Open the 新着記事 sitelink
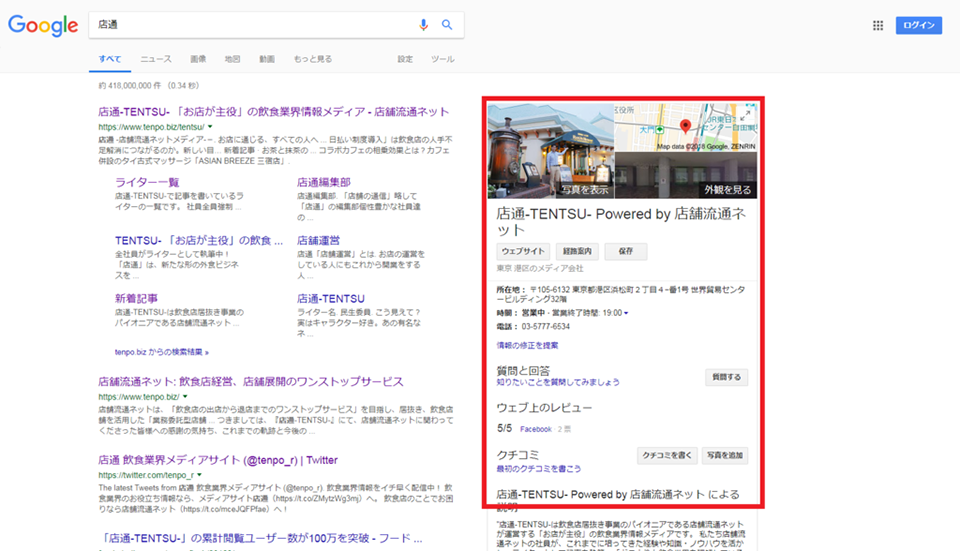The image size is (960, 551). (x=137, y=299)
